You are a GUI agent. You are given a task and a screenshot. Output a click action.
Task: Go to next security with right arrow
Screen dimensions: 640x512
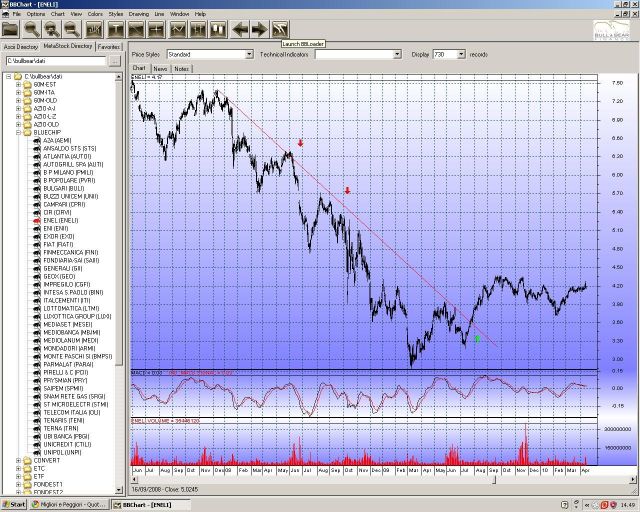click(259, 29)
